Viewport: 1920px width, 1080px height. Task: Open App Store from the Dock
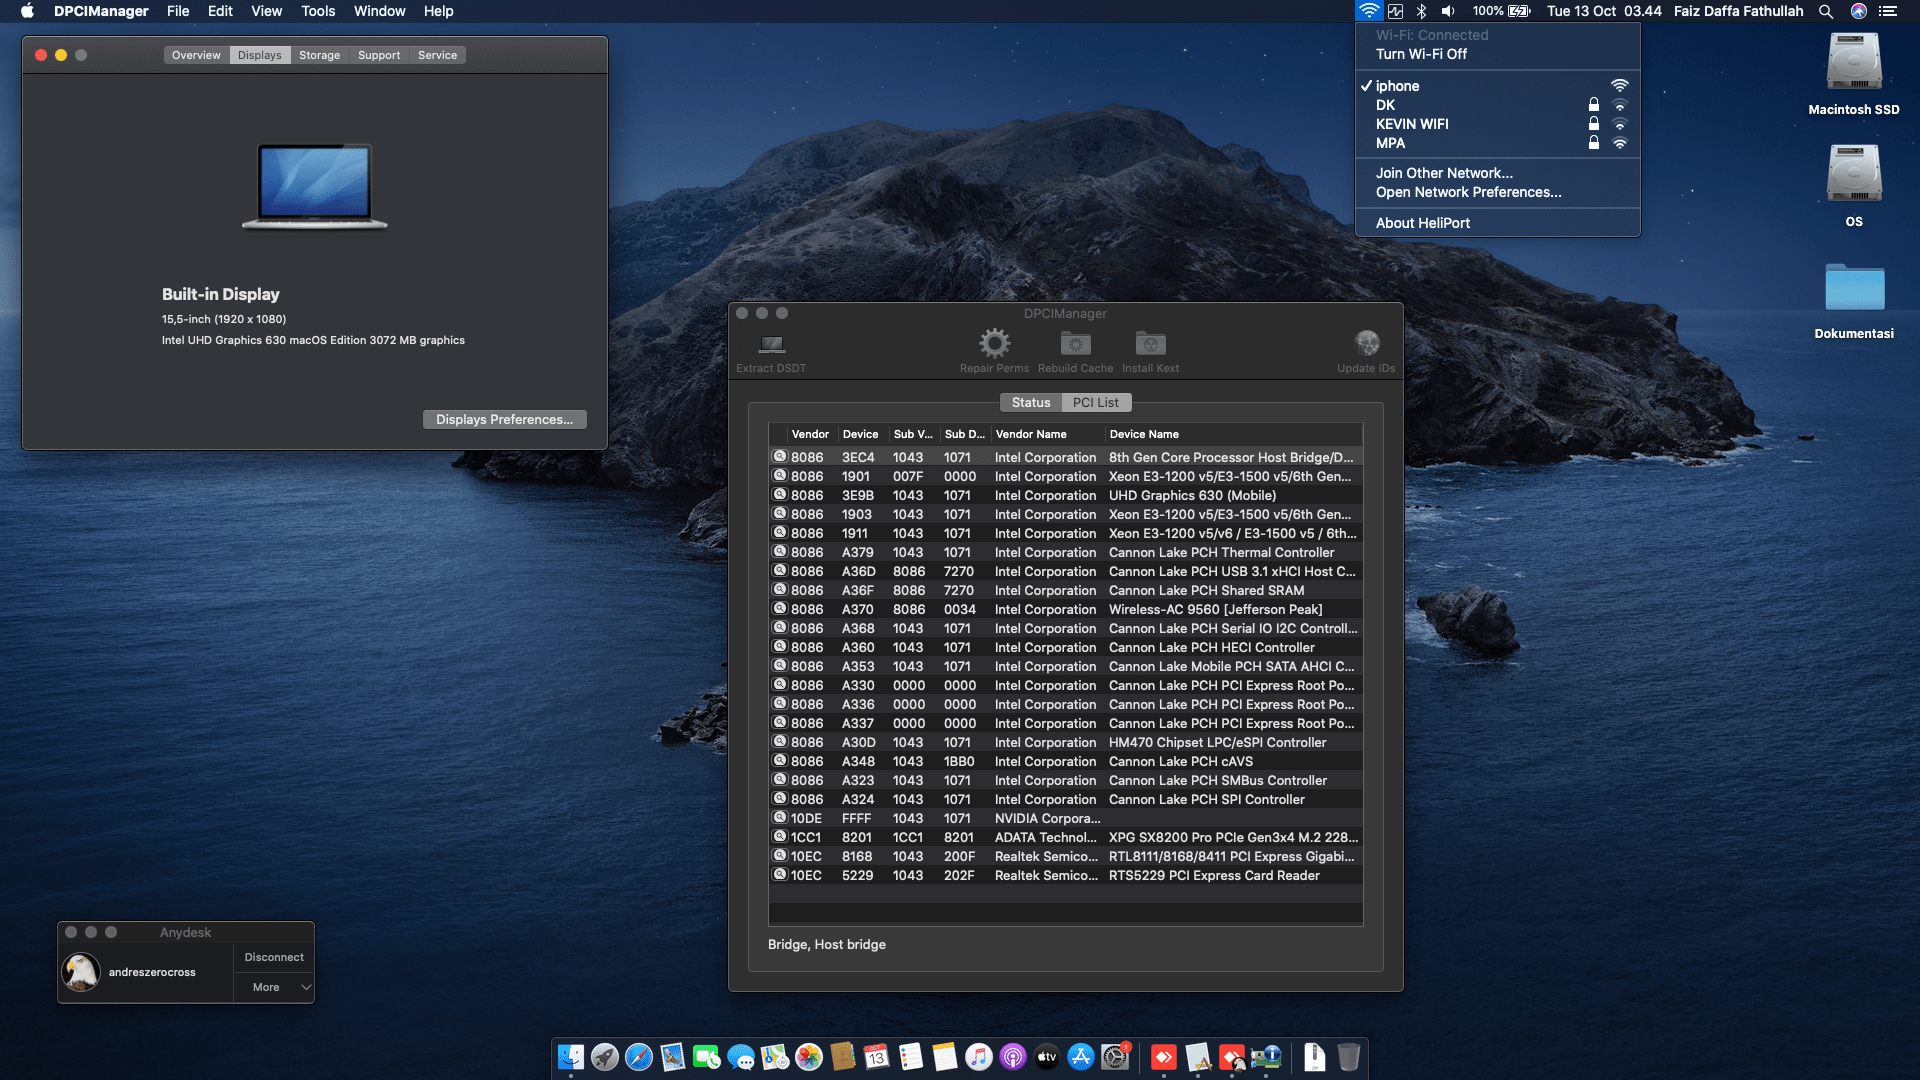(1081, 1057)
